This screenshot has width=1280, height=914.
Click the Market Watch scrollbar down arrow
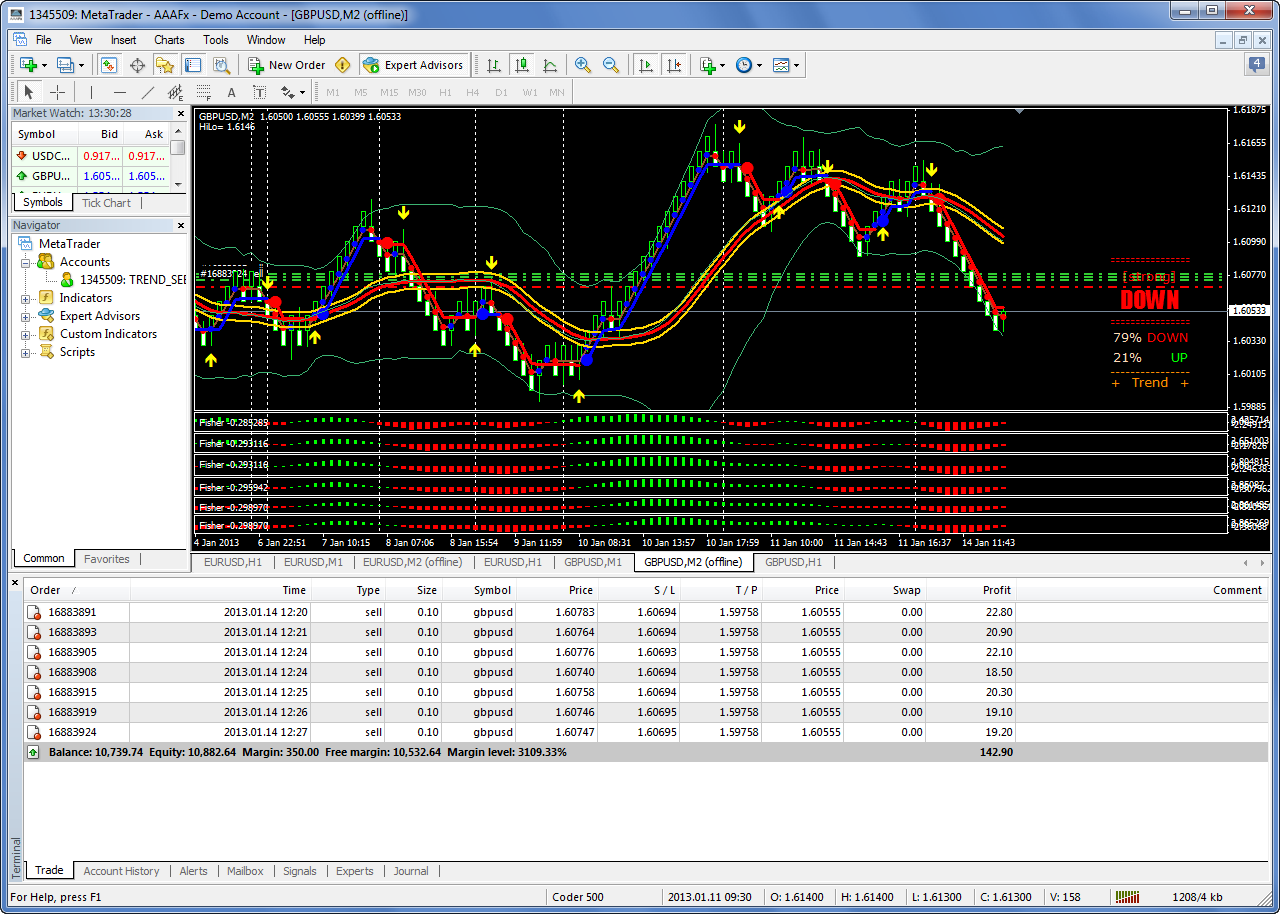(x=178, y=184)
